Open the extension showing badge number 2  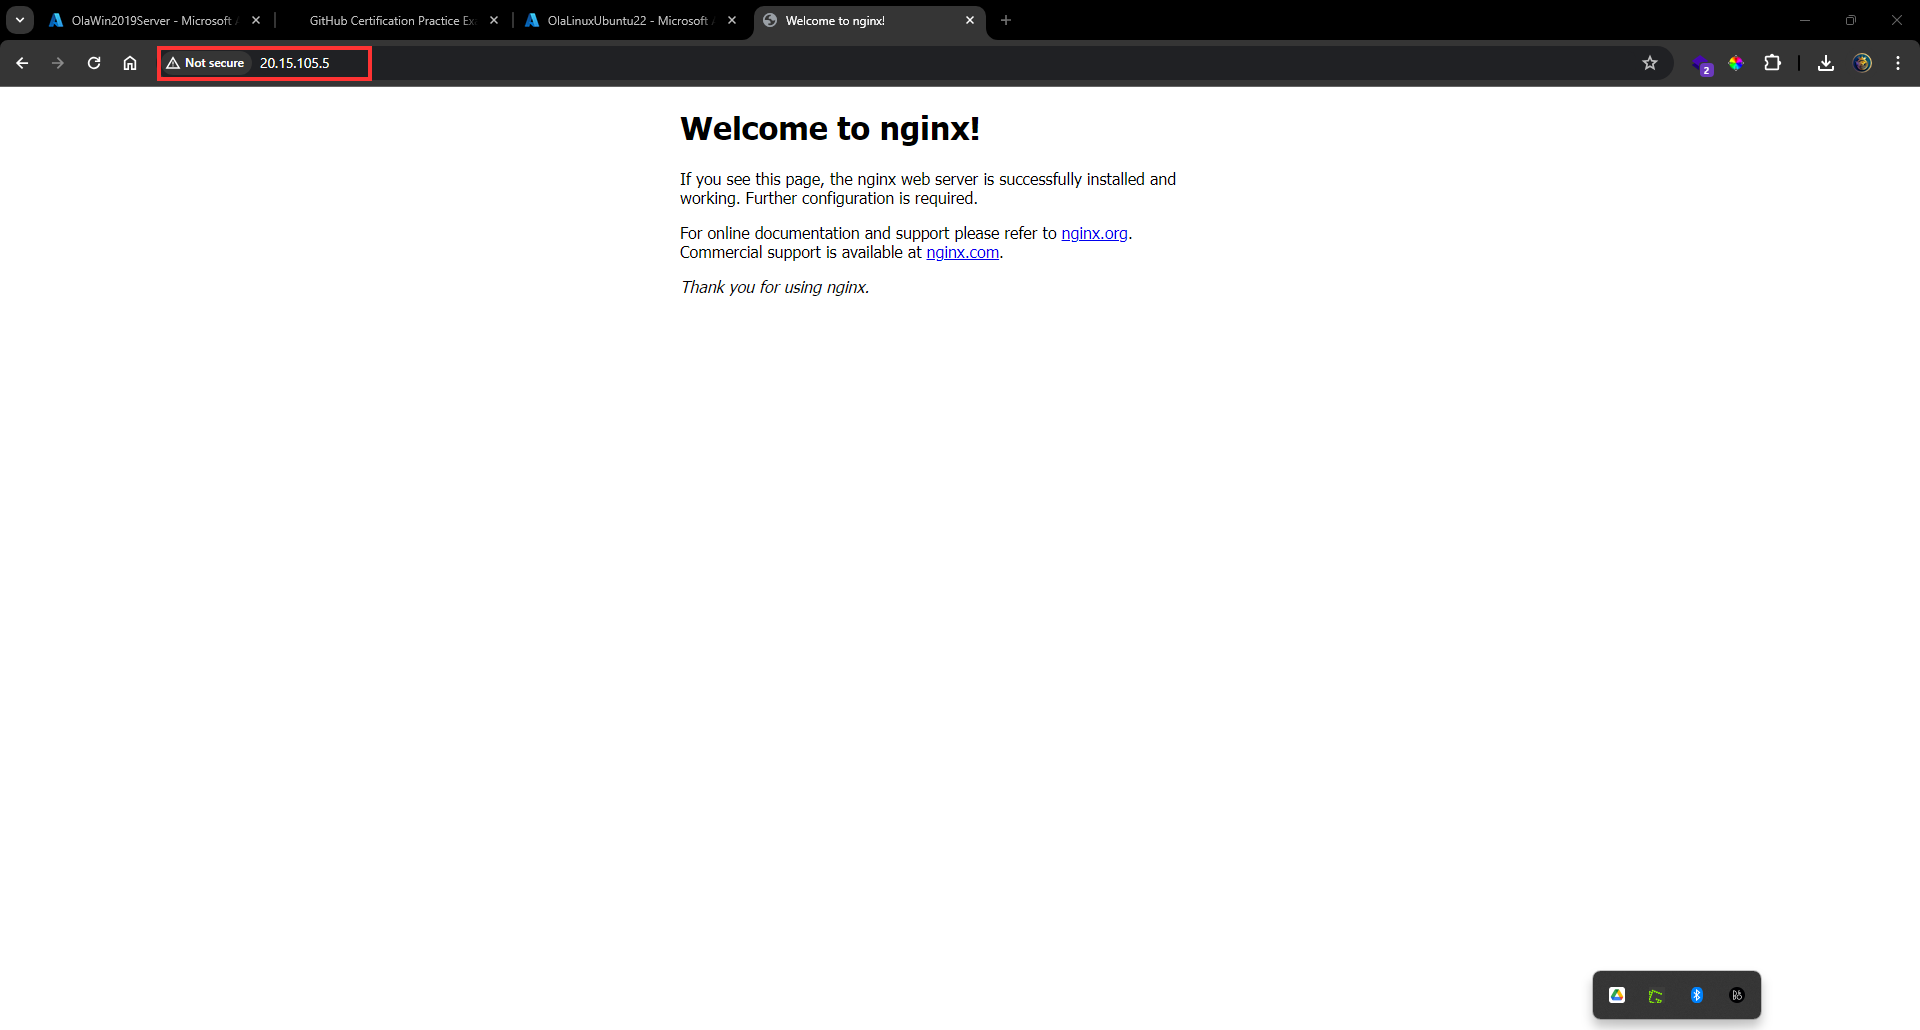[x=1704, y=63]
